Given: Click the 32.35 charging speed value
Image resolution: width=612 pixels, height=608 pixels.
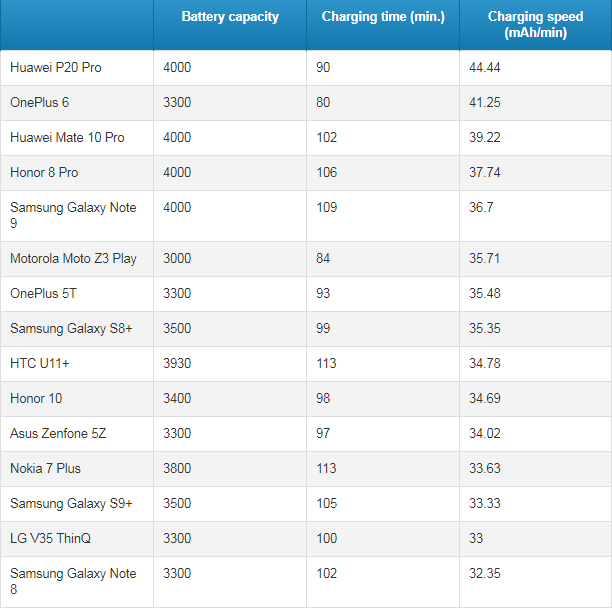Looking at the screenshot, I should (485, 574).
